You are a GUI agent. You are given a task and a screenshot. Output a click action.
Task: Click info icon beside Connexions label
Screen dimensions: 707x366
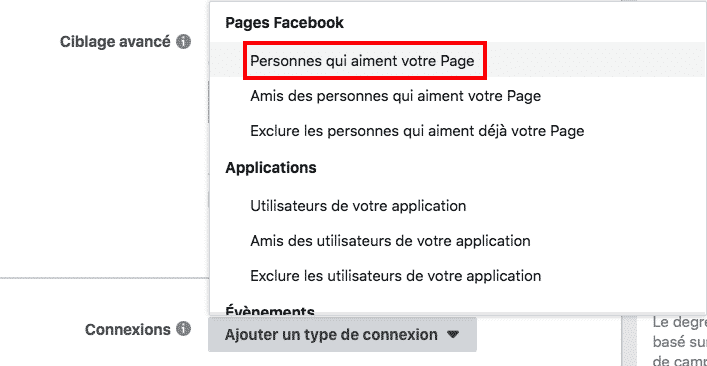pyautogui.click(x=184, y=329)
